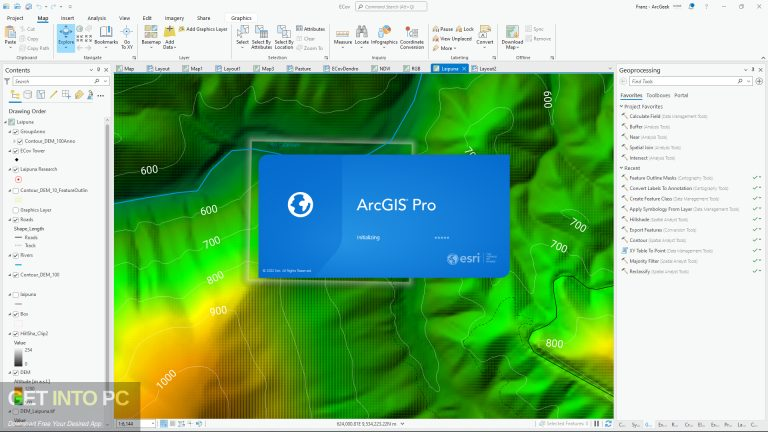
Task: Switch Contents to List By Labeling
Action: click(79, 95)
